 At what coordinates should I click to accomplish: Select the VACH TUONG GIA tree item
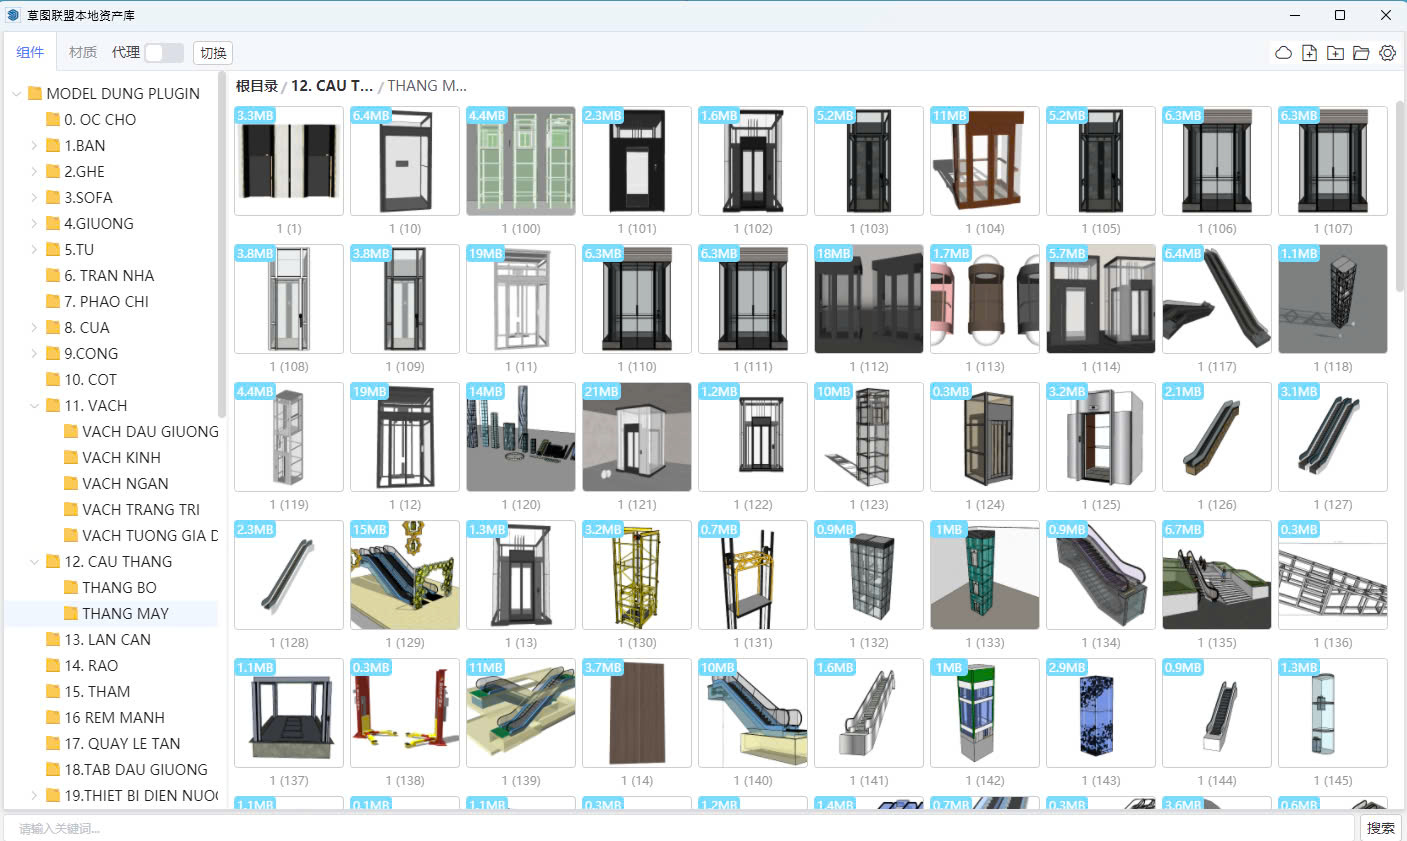(111, 535)
